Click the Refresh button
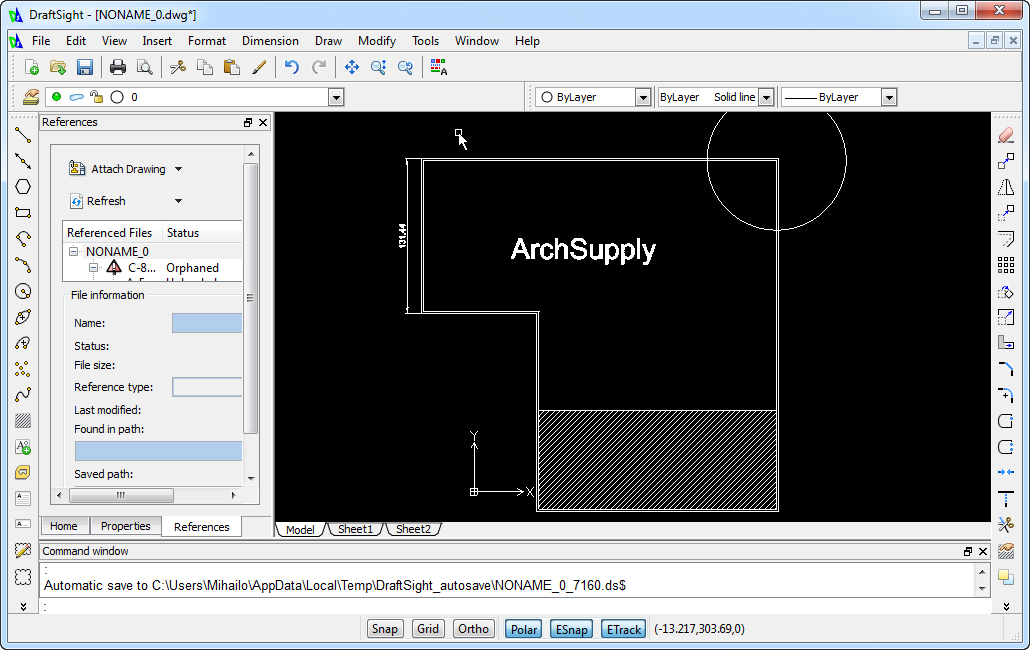Viewport: 1030px width, 650px height. (x=98, y=201)
